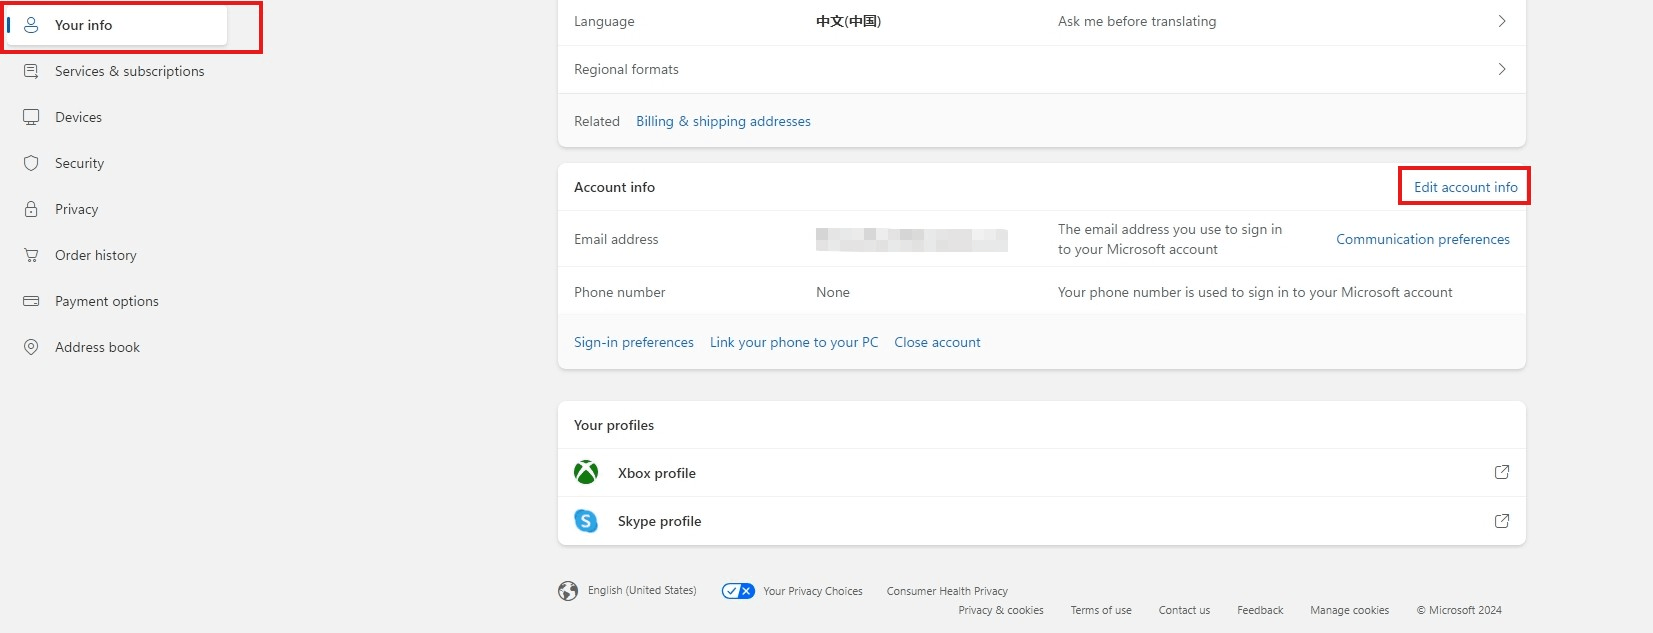Open the Close account link

937,342
